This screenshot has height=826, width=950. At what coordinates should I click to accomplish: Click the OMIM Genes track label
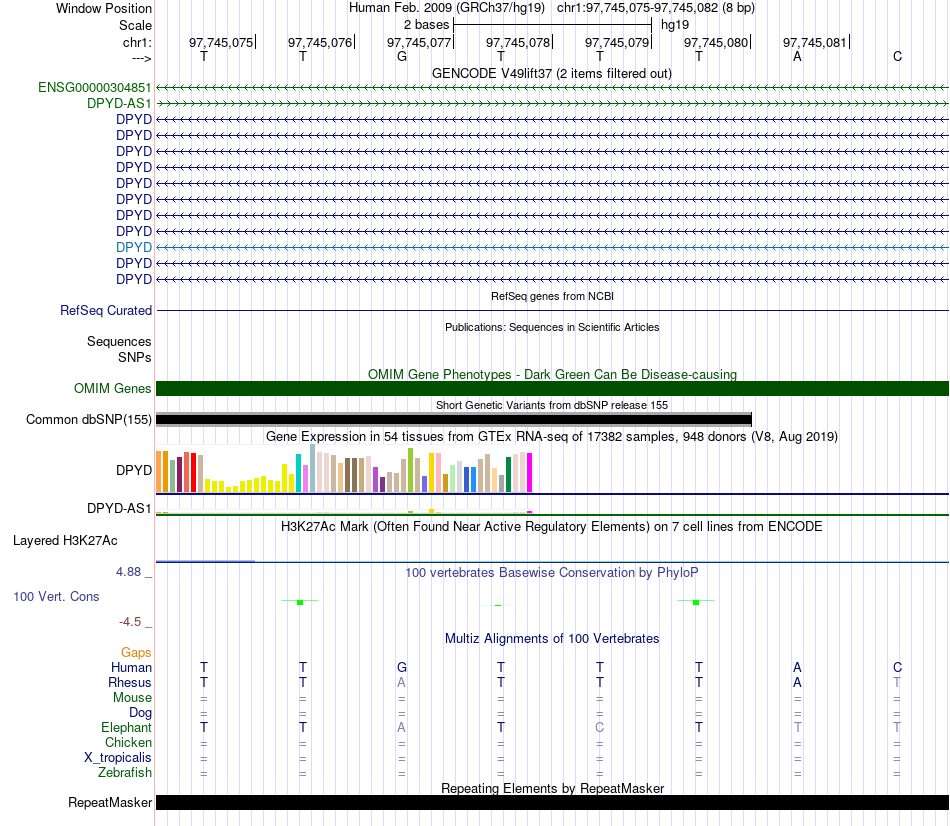click(x=112, y=388)
